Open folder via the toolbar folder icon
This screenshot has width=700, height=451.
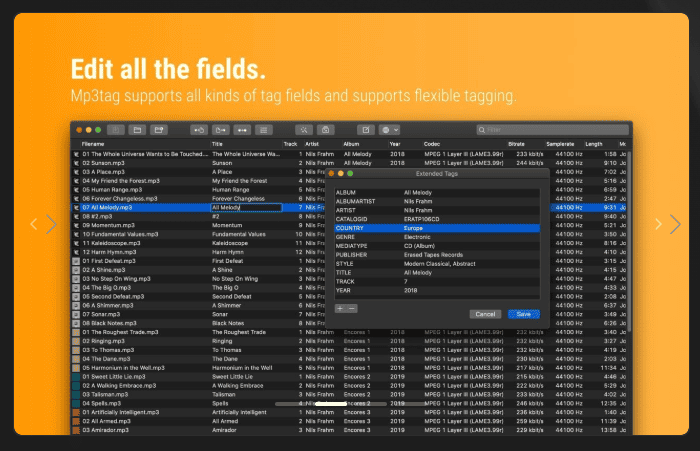[x=137, y=130]
